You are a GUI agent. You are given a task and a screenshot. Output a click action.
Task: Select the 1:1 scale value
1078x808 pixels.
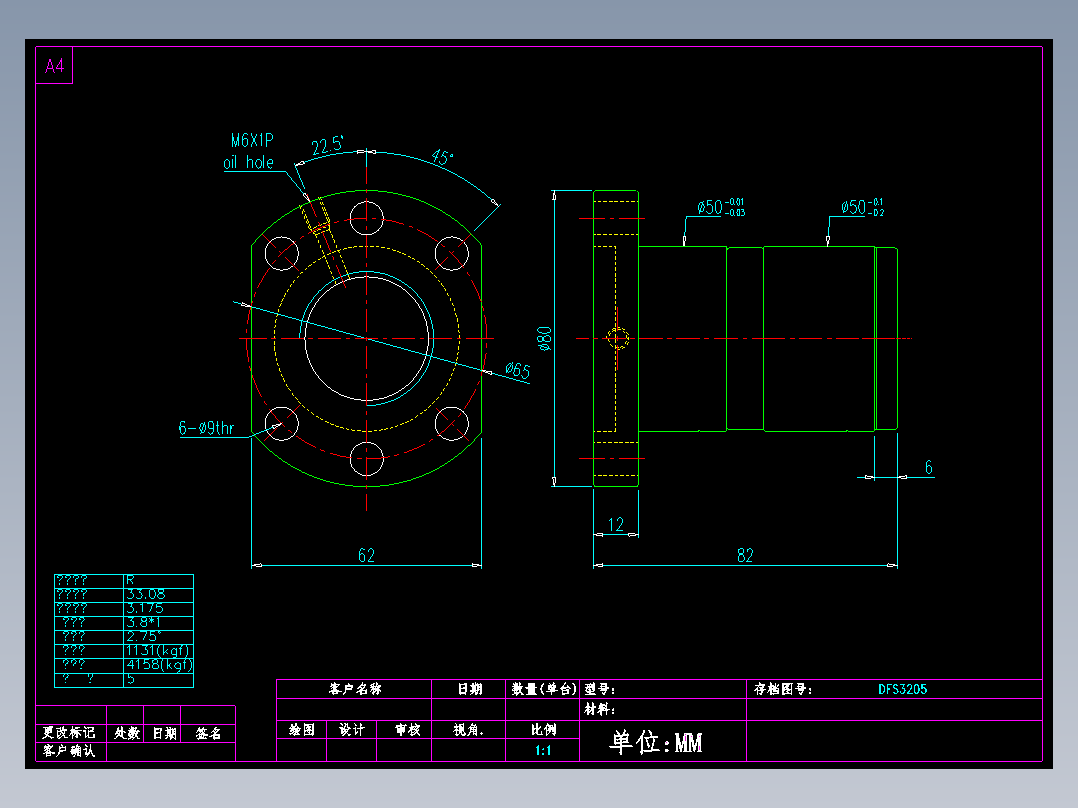543,750
